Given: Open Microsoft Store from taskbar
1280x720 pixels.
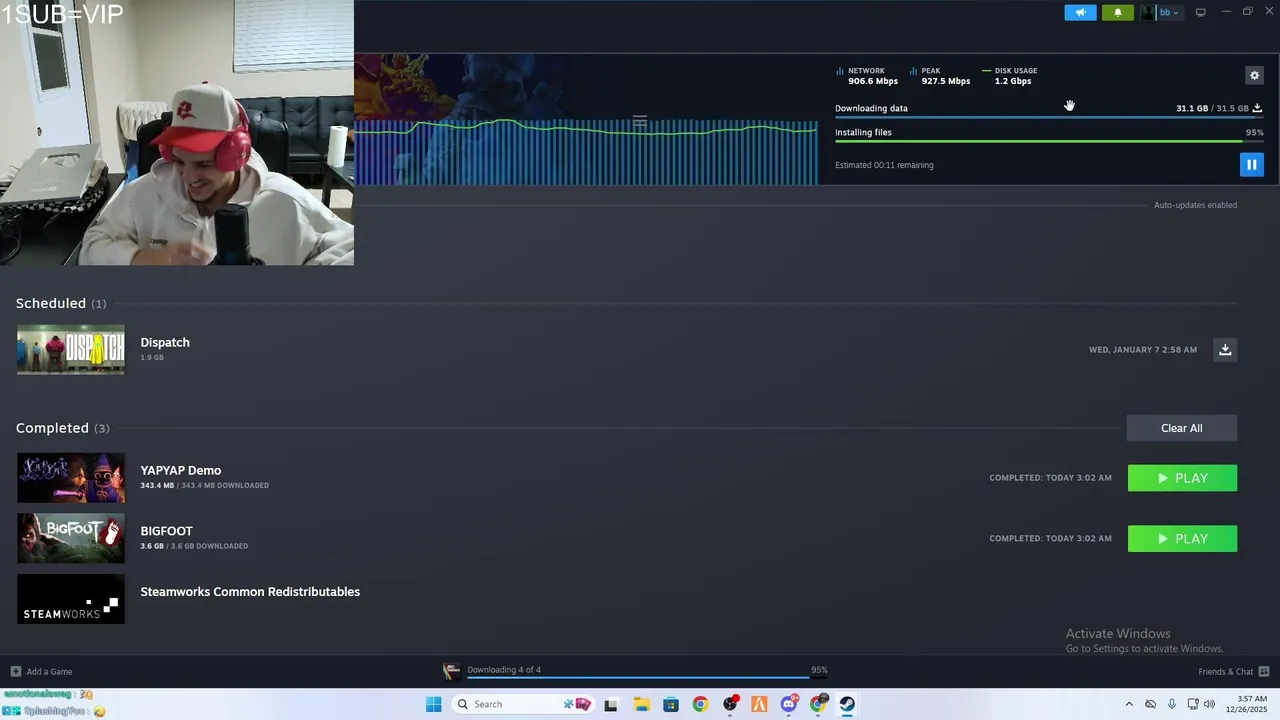Looking at the screenshot, I should 670,704.
